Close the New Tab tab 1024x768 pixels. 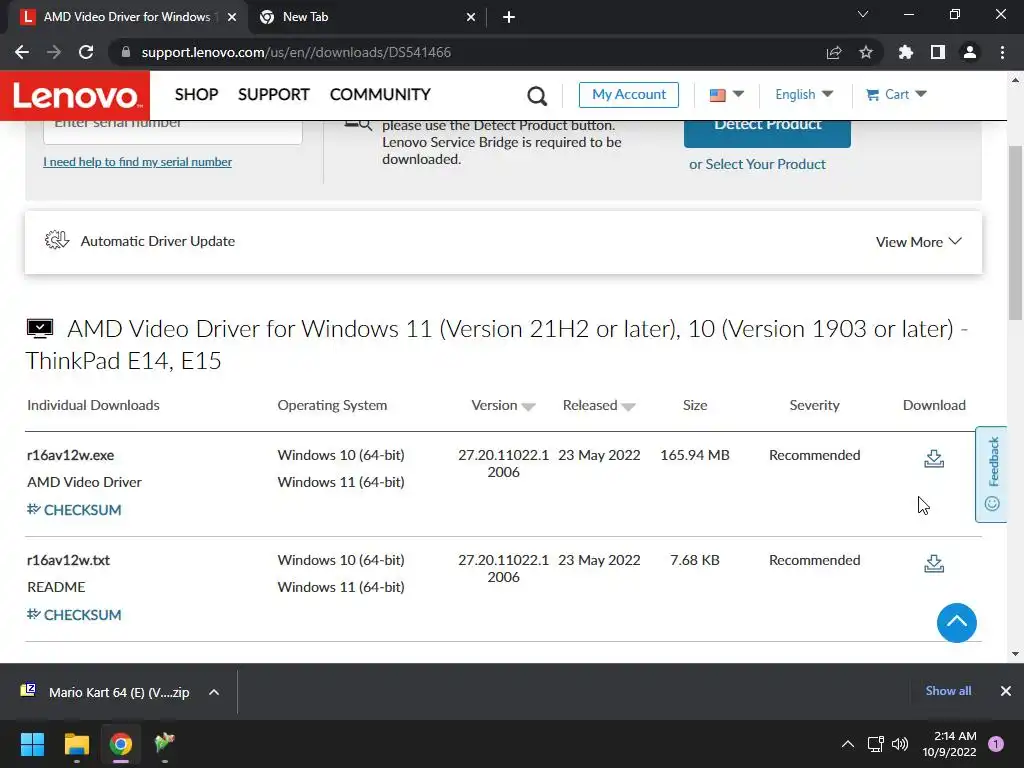point(471,17)
